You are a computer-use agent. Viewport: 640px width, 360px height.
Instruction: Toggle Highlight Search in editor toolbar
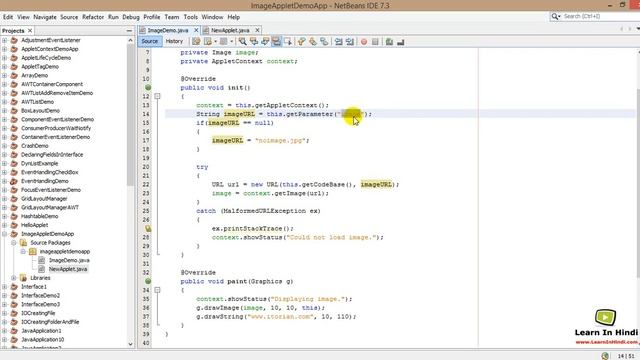point(276,42)
